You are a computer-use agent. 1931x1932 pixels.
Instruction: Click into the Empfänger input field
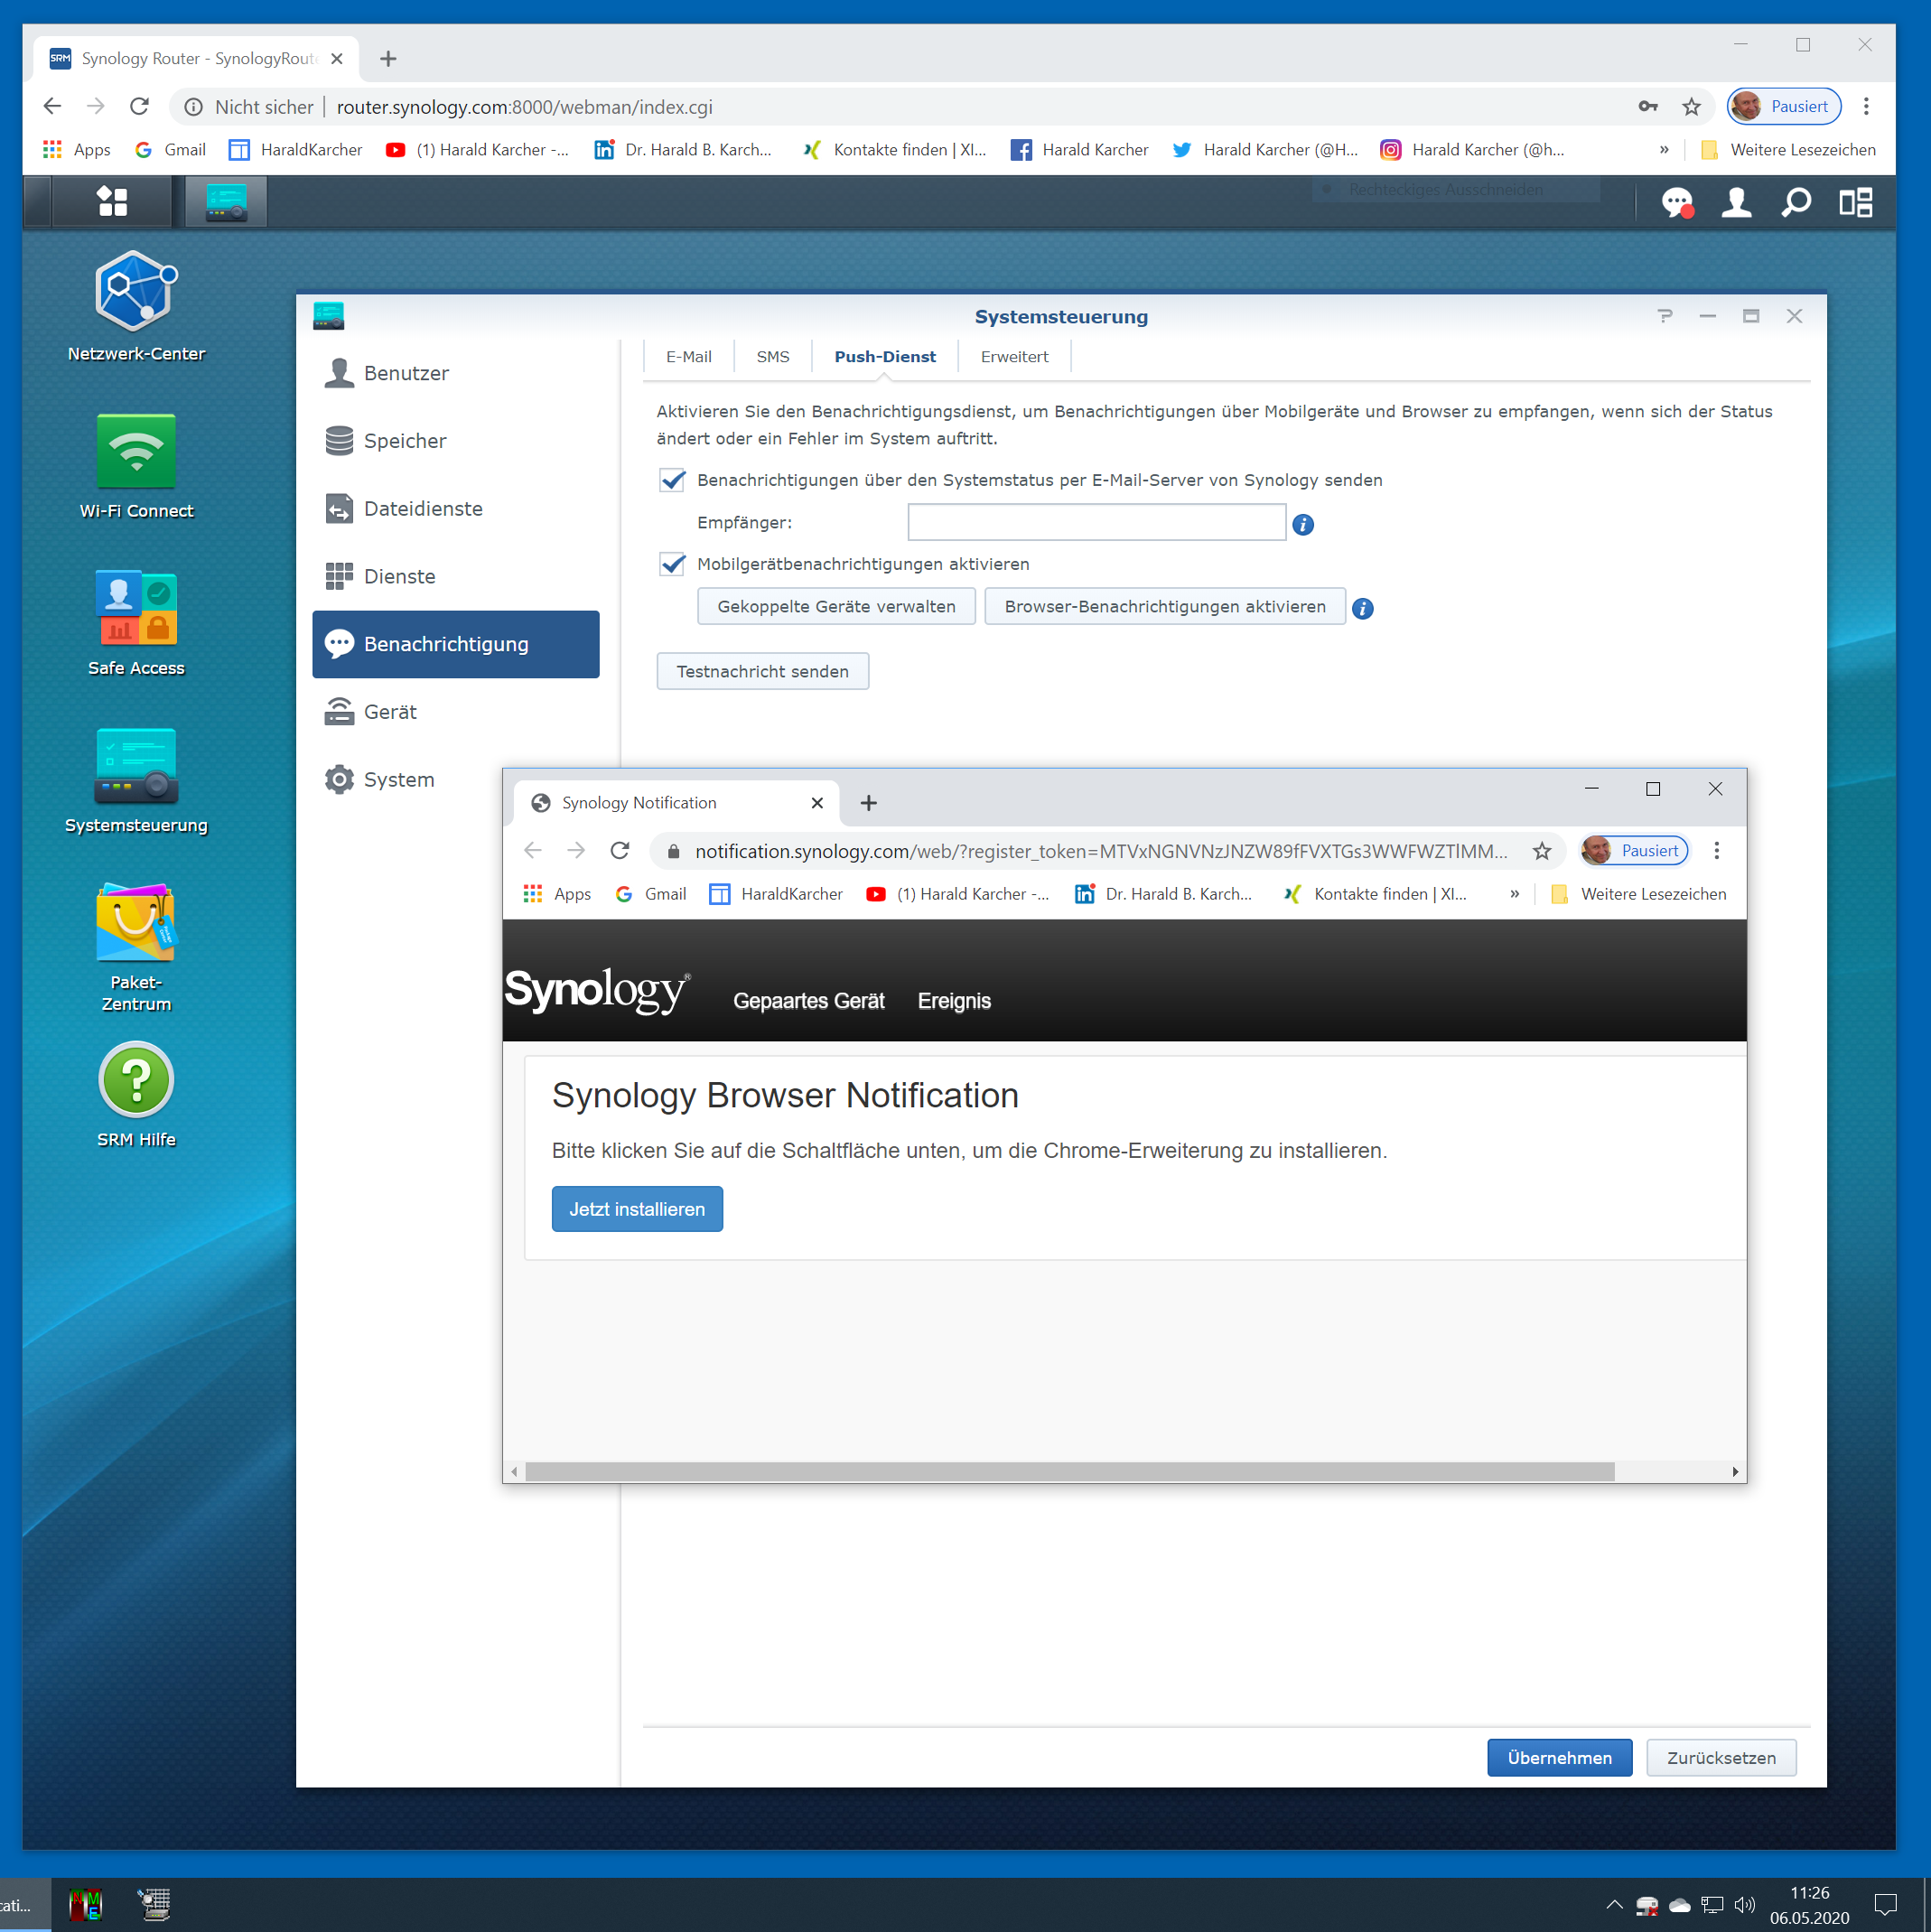coord(1096,523)
